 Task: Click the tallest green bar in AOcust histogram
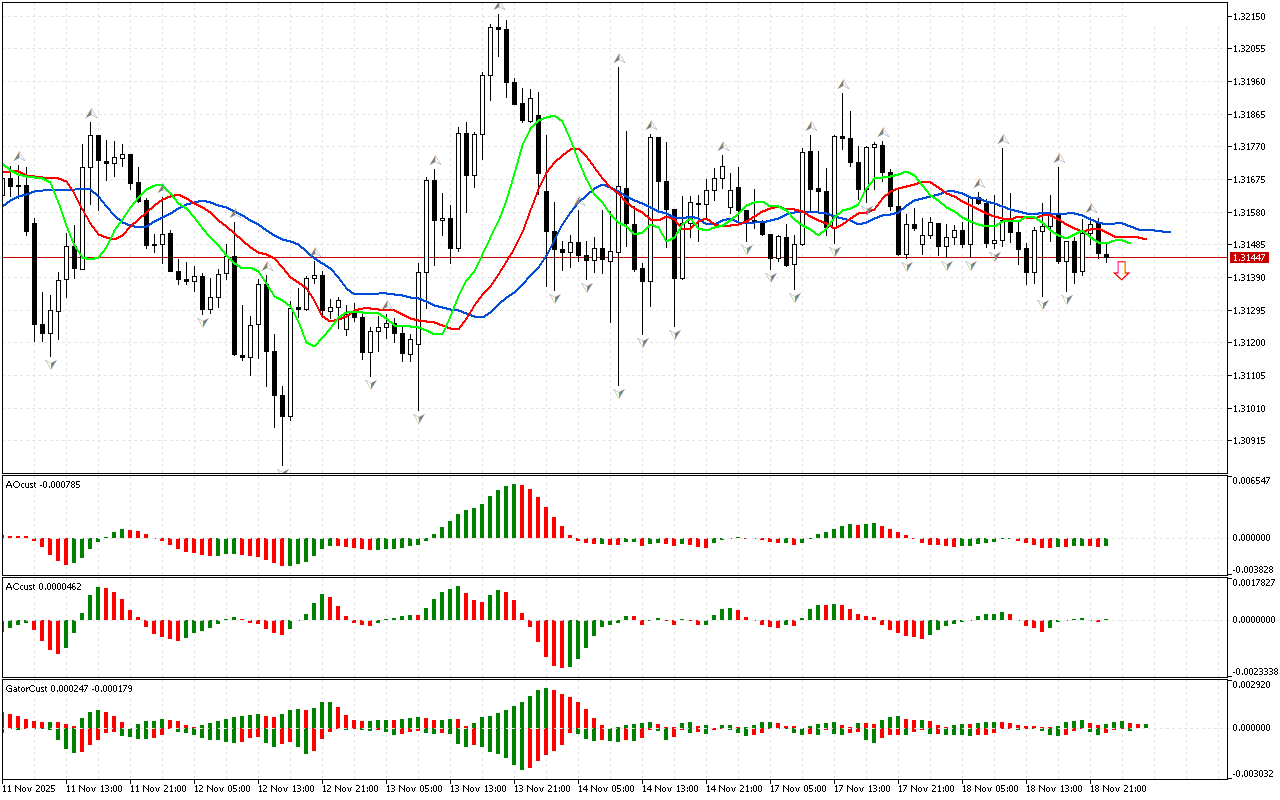(514, 511)
